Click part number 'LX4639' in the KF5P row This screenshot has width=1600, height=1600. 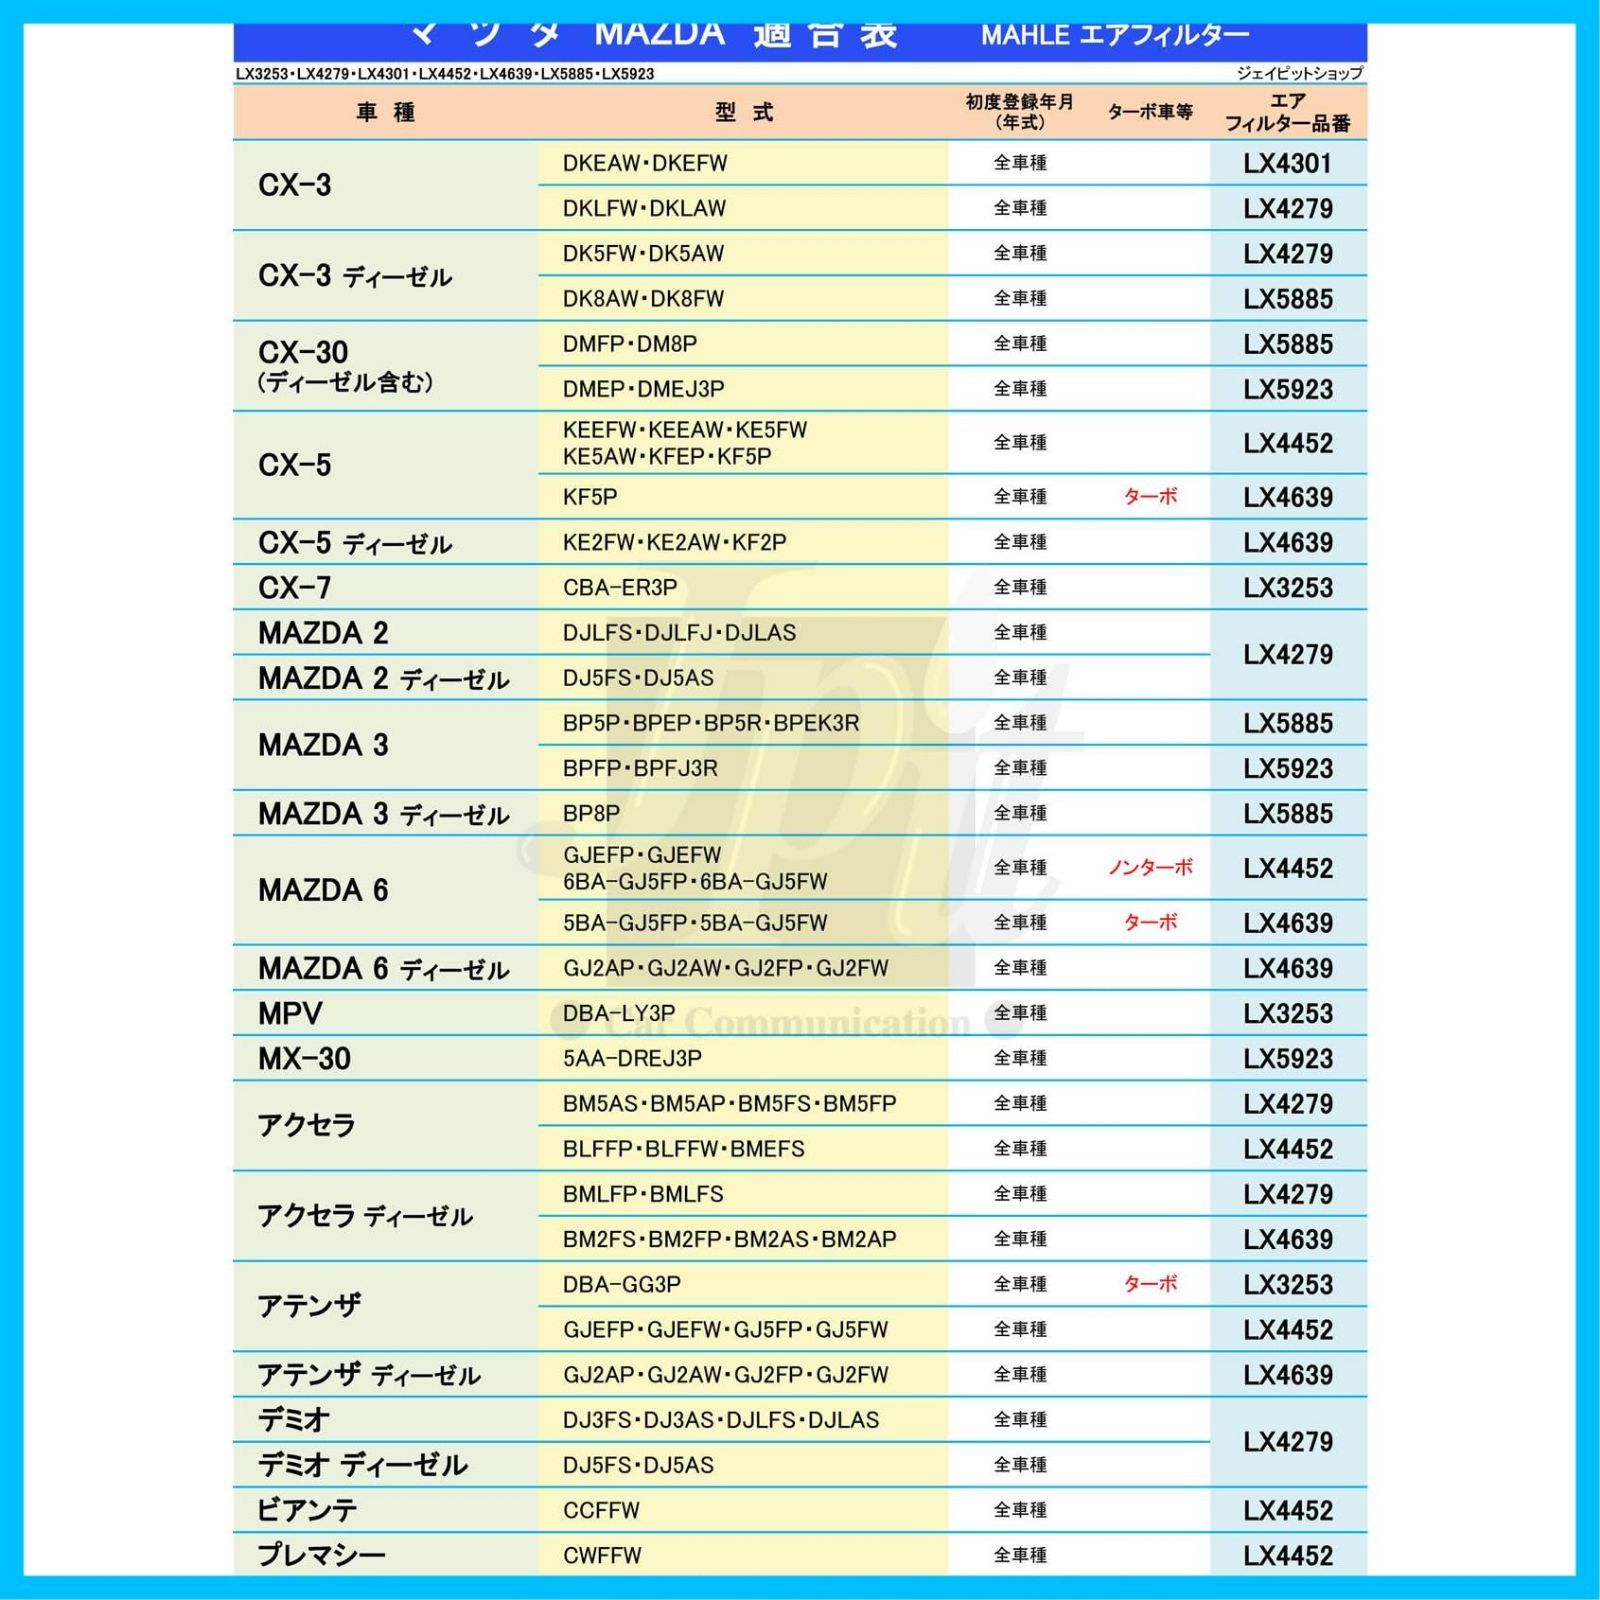pyautogui.click(x=1288, y=497)
